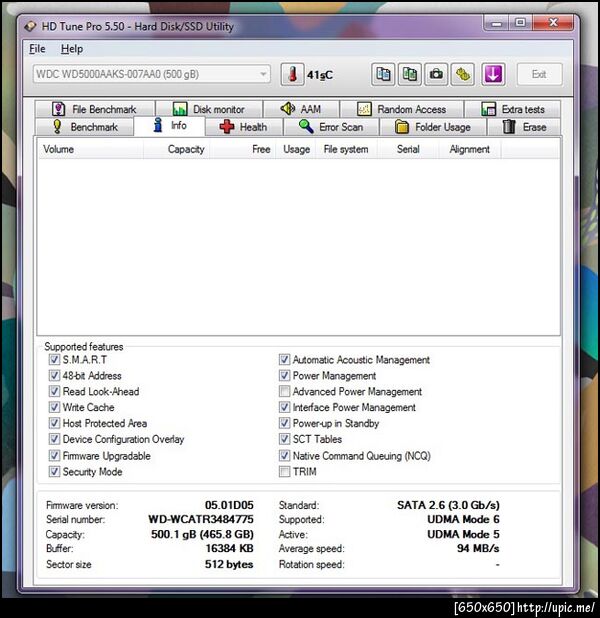Click the Usage column header
Viewport: 600px width, 618px height.
296,149
